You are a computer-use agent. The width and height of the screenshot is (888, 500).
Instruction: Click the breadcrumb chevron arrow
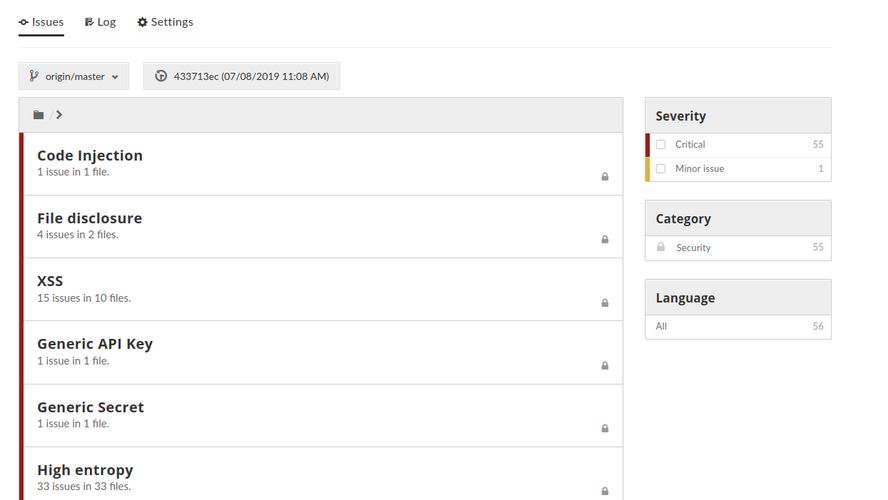[x=59, y=115]
